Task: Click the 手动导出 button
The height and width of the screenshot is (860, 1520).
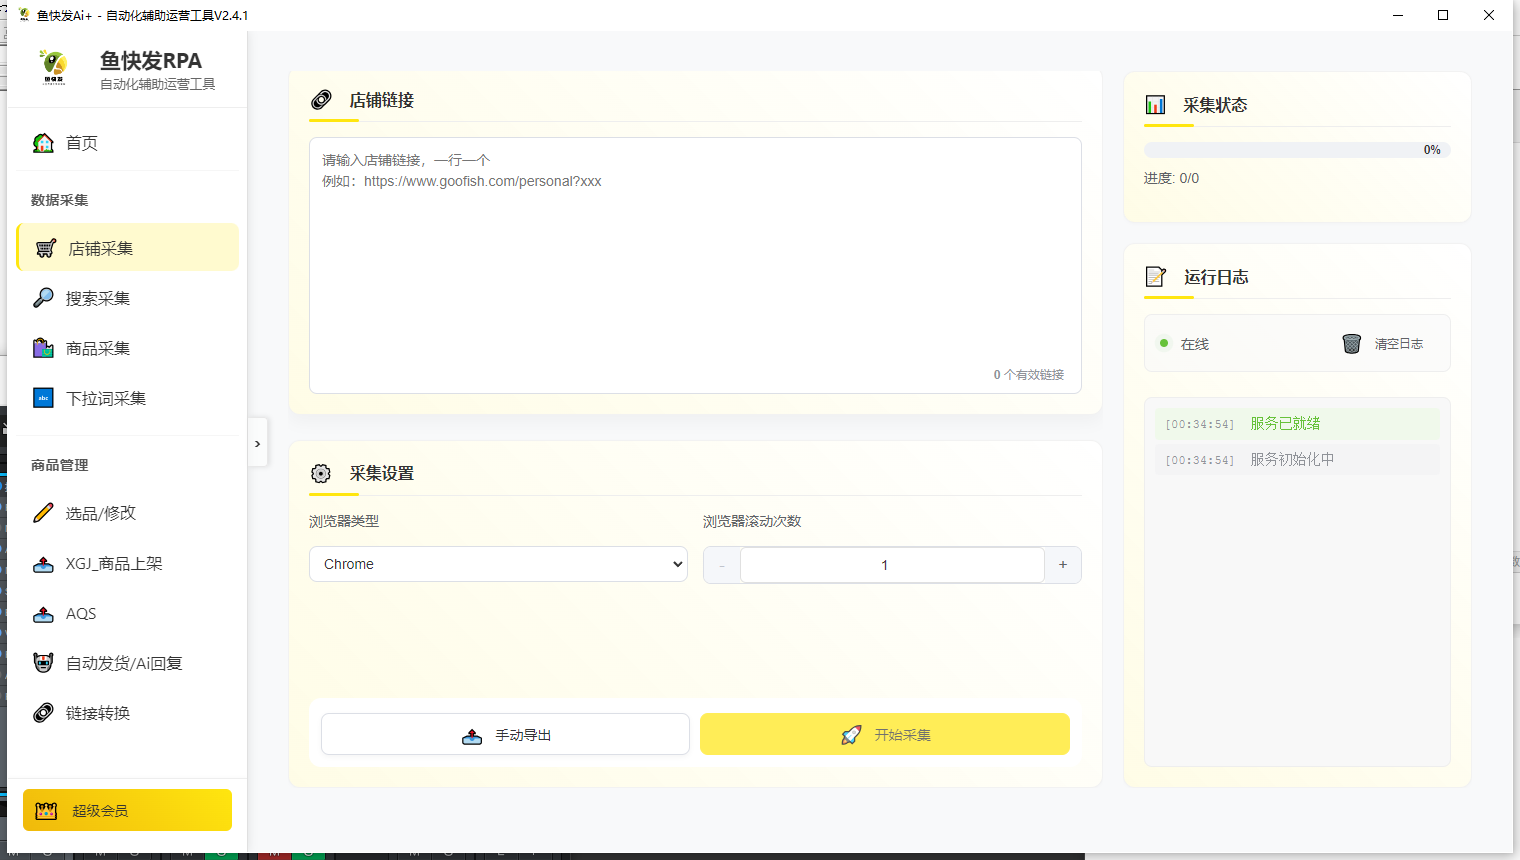Action: click(x=505, y=735)
